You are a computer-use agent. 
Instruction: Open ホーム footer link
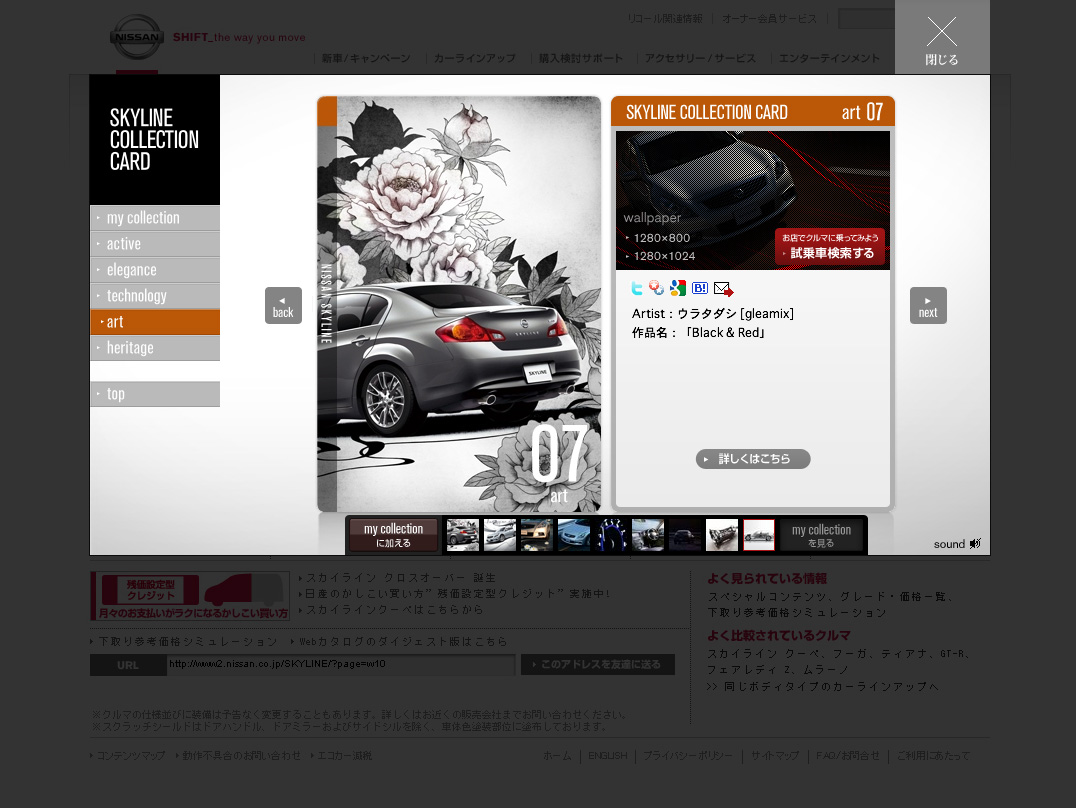557,755
